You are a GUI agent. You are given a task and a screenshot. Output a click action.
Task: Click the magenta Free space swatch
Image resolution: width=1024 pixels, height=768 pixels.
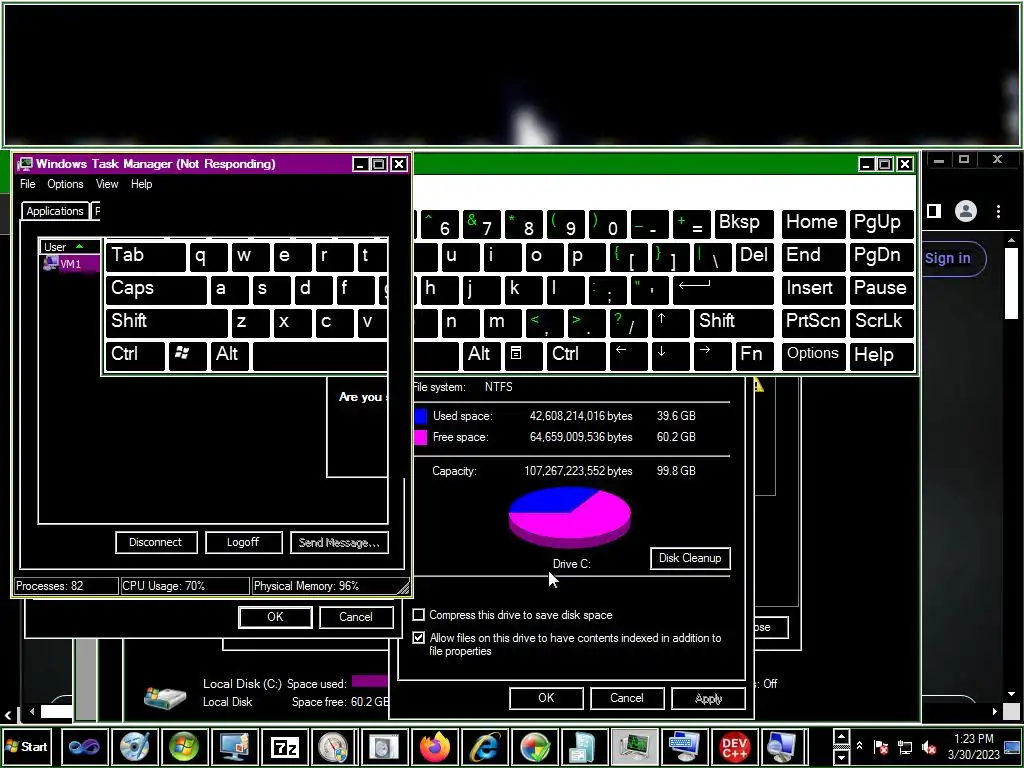[421, 437]
